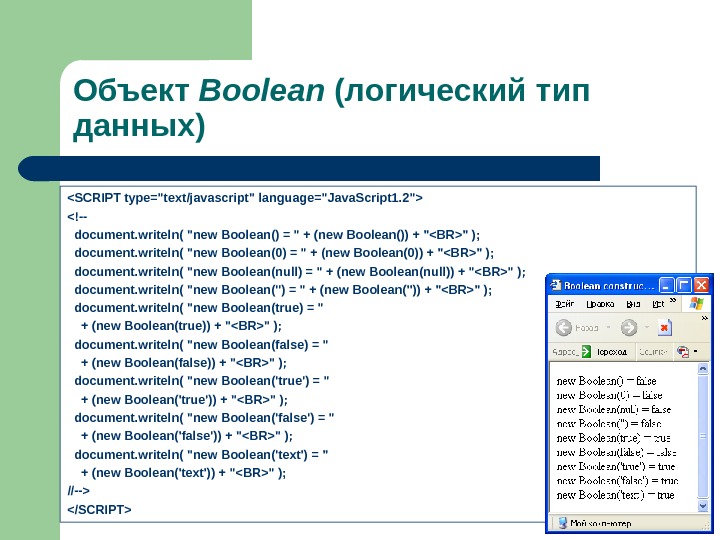Click the 'Boolean construc...' window title

click(x=609, y=286)
